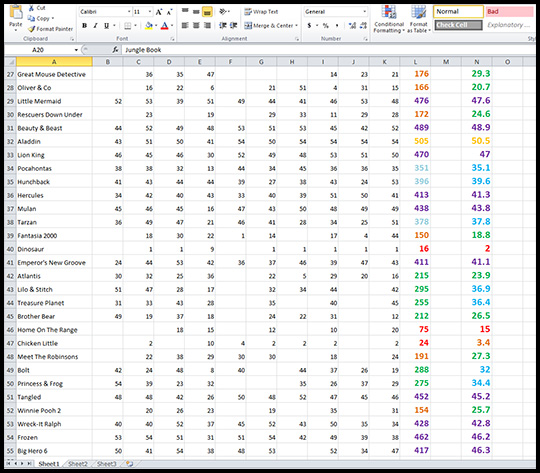Open Clipboard group dialog launcher
The height and width of the screenshot is (473, 540).
coord(72,39)
